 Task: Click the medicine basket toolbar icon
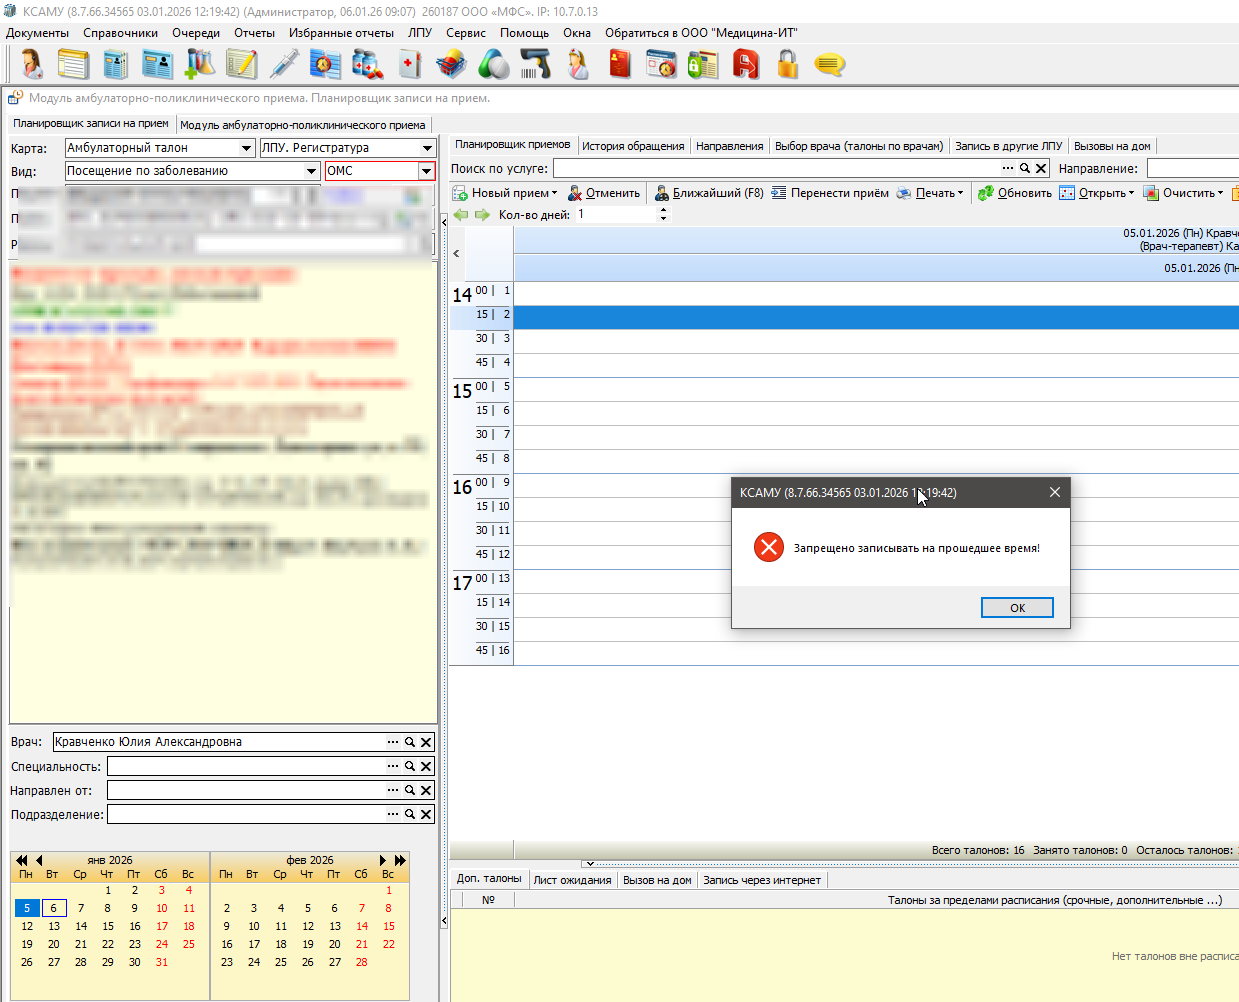pos(450,65)
